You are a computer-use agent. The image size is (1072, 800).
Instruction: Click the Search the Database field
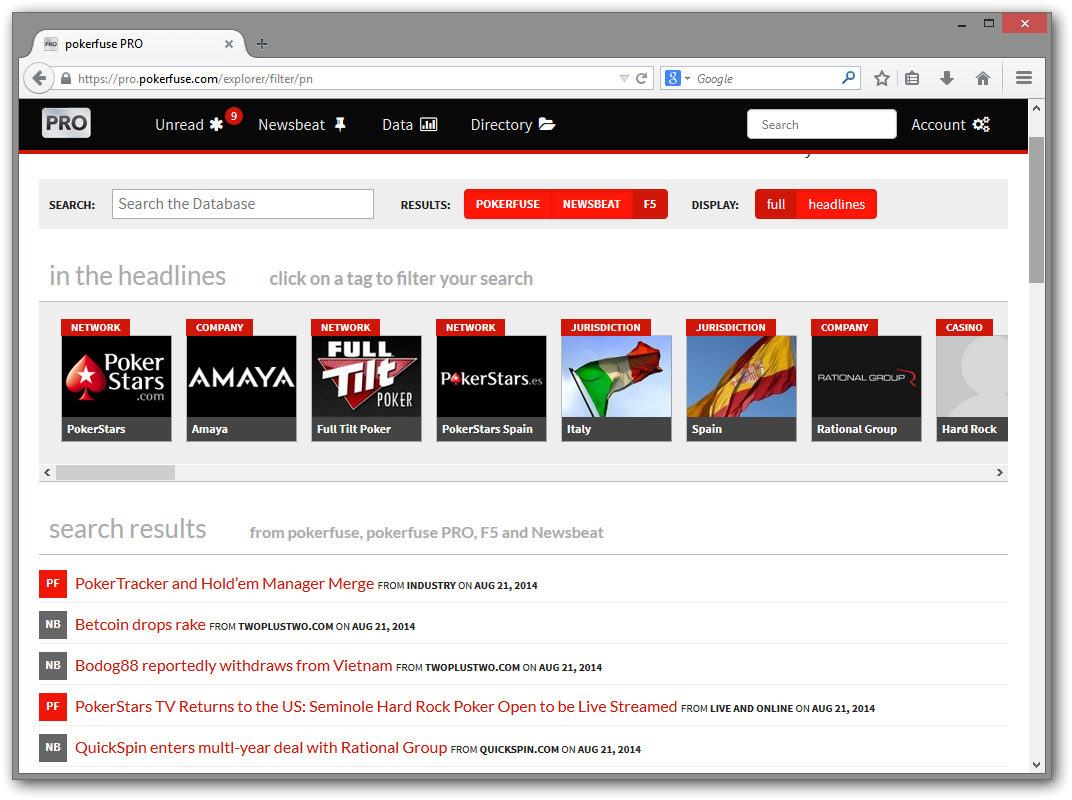(243, 204)
